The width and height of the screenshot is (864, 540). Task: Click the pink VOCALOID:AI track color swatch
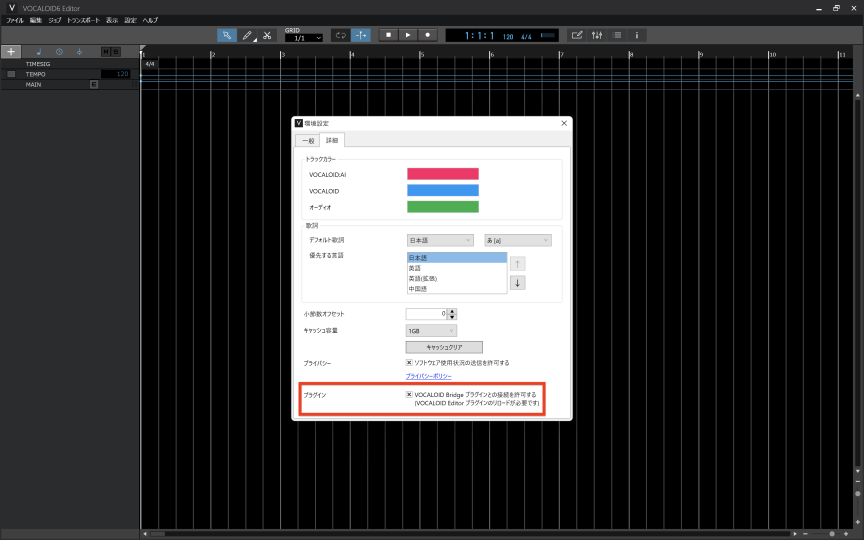(442, 174)
